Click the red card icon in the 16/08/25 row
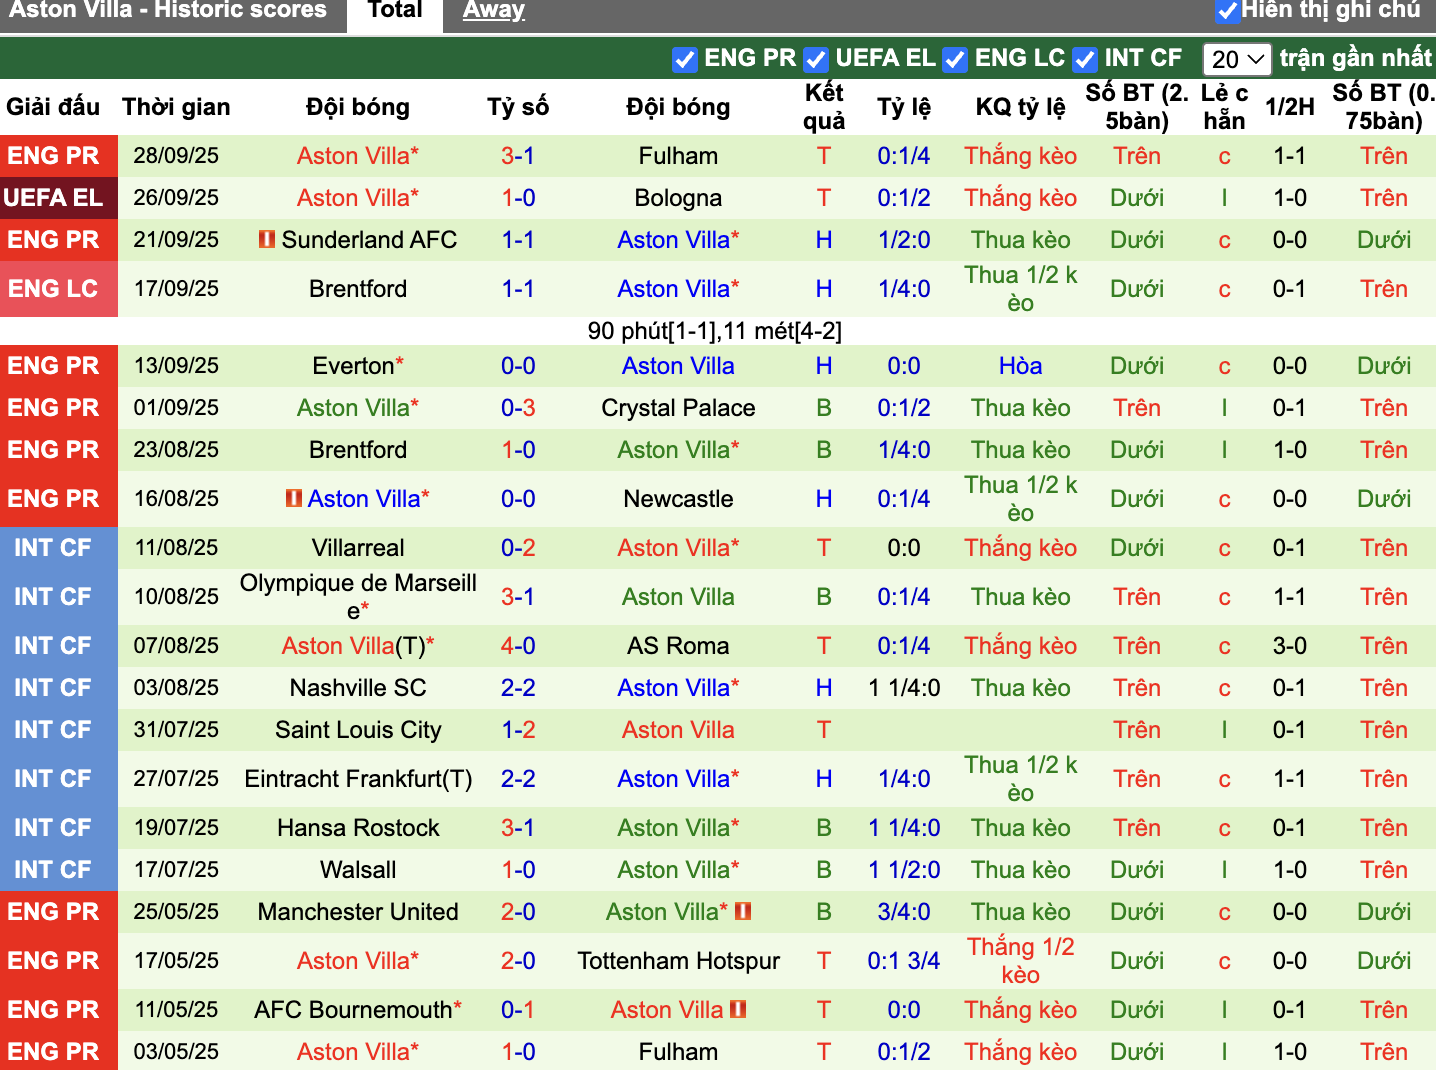This screenshot has width=1436, height=1070. pyautogui.click(x=293, y=498)
